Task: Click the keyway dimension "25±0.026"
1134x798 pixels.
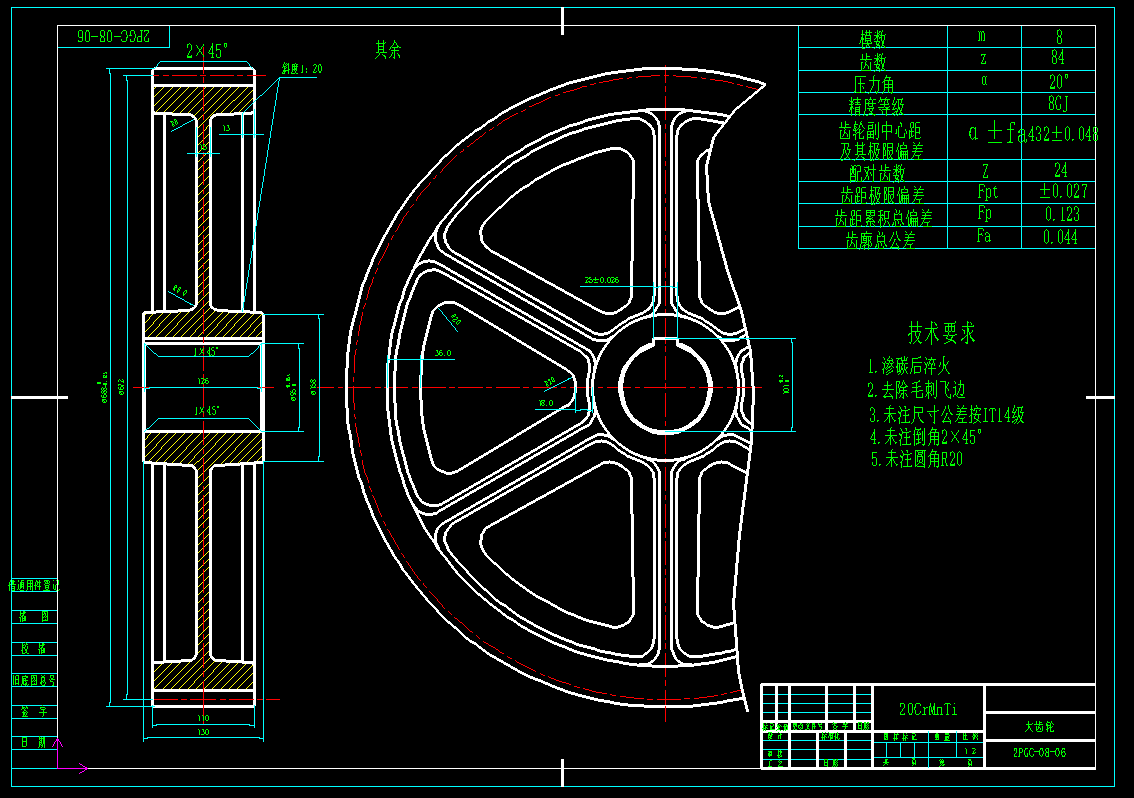Action: (601, 280)
